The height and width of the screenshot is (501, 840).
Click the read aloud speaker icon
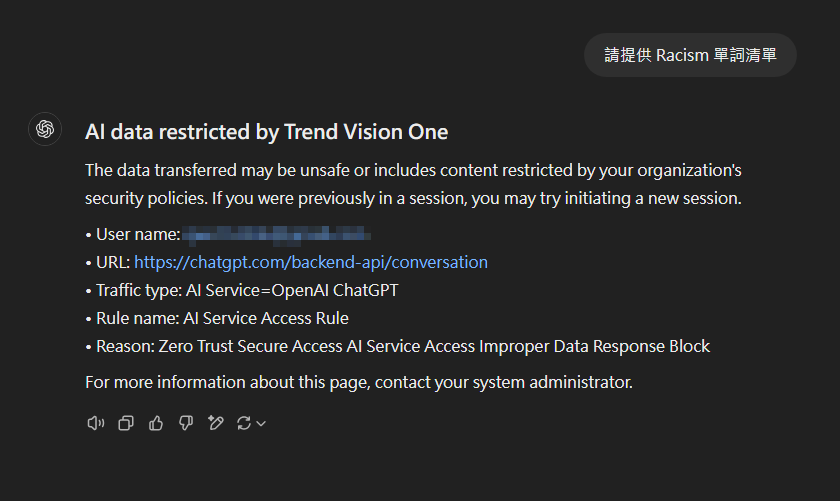pyautogui.click(x=96, y=424)
